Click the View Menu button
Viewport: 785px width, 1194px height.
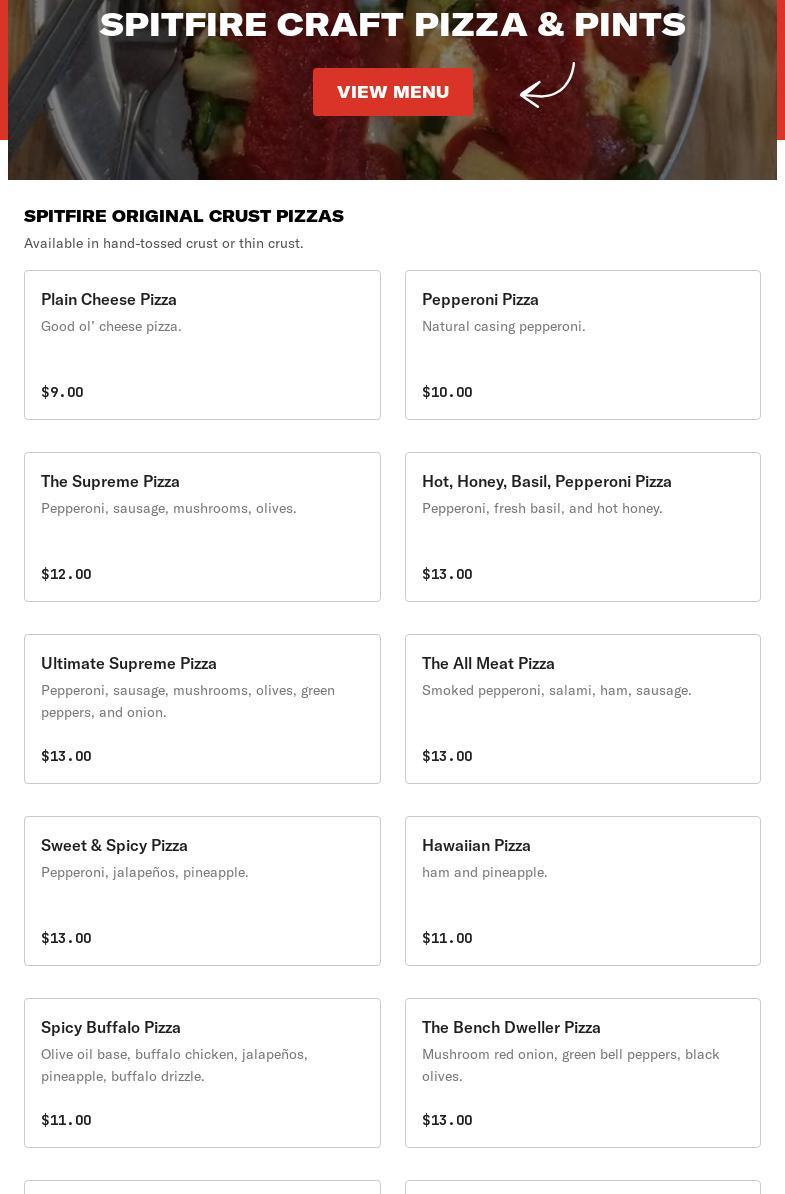tap(392, 92)
